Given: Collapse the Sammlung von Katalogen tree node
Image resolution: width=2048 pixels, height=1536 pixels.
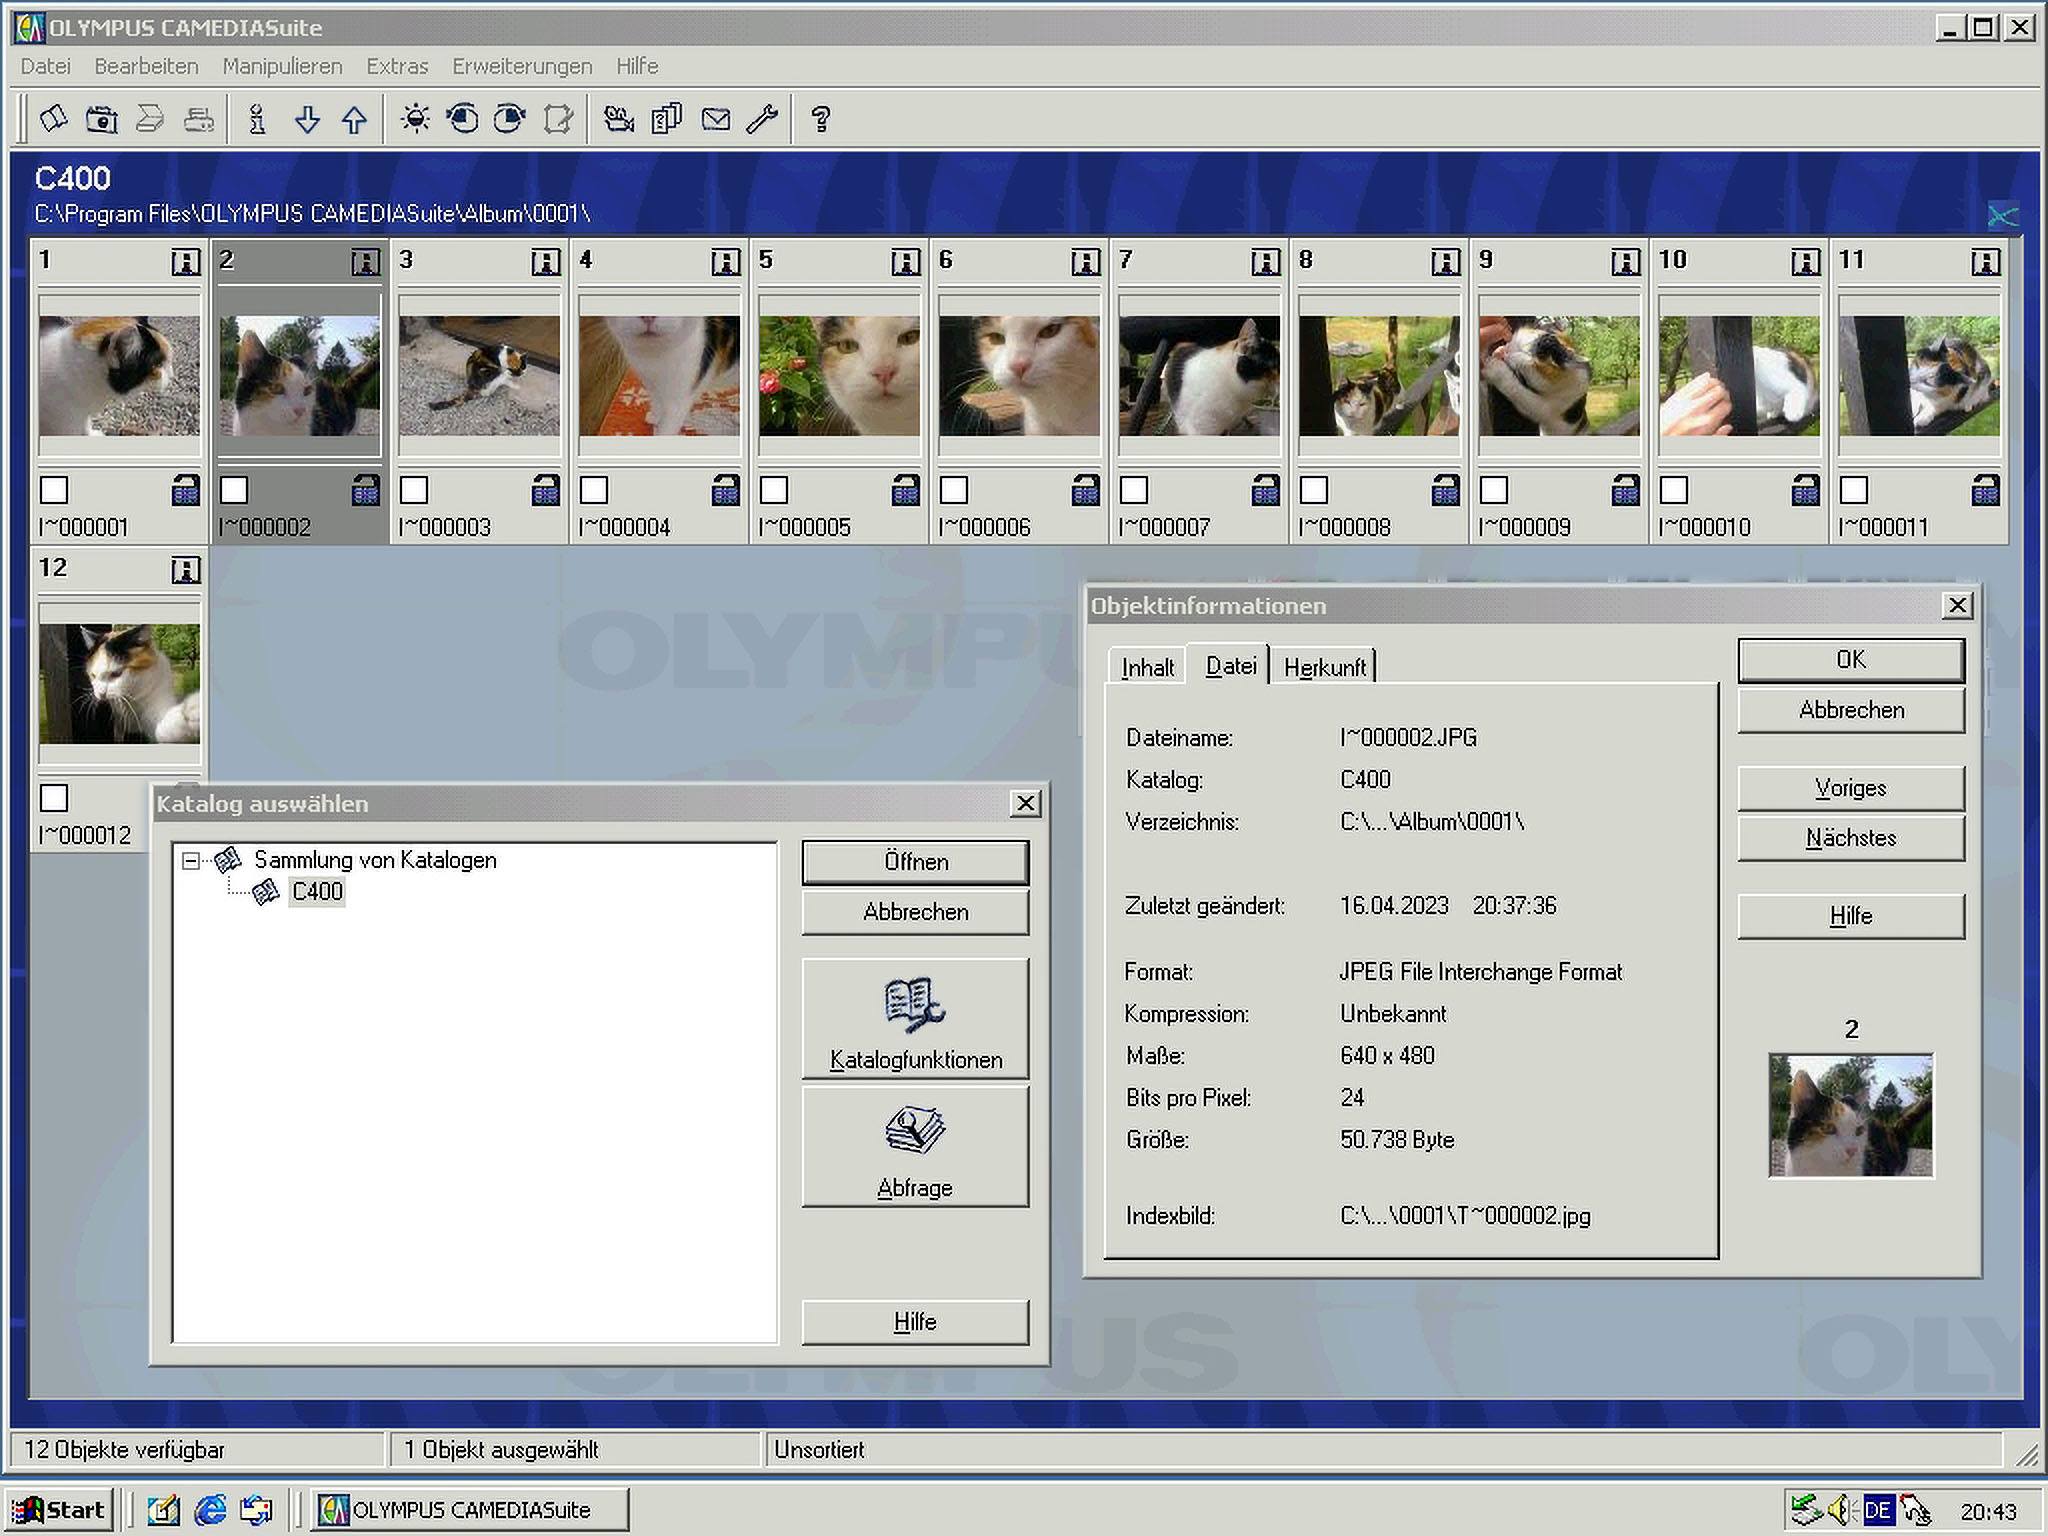Looking at the screenshot, I should 191,860.
